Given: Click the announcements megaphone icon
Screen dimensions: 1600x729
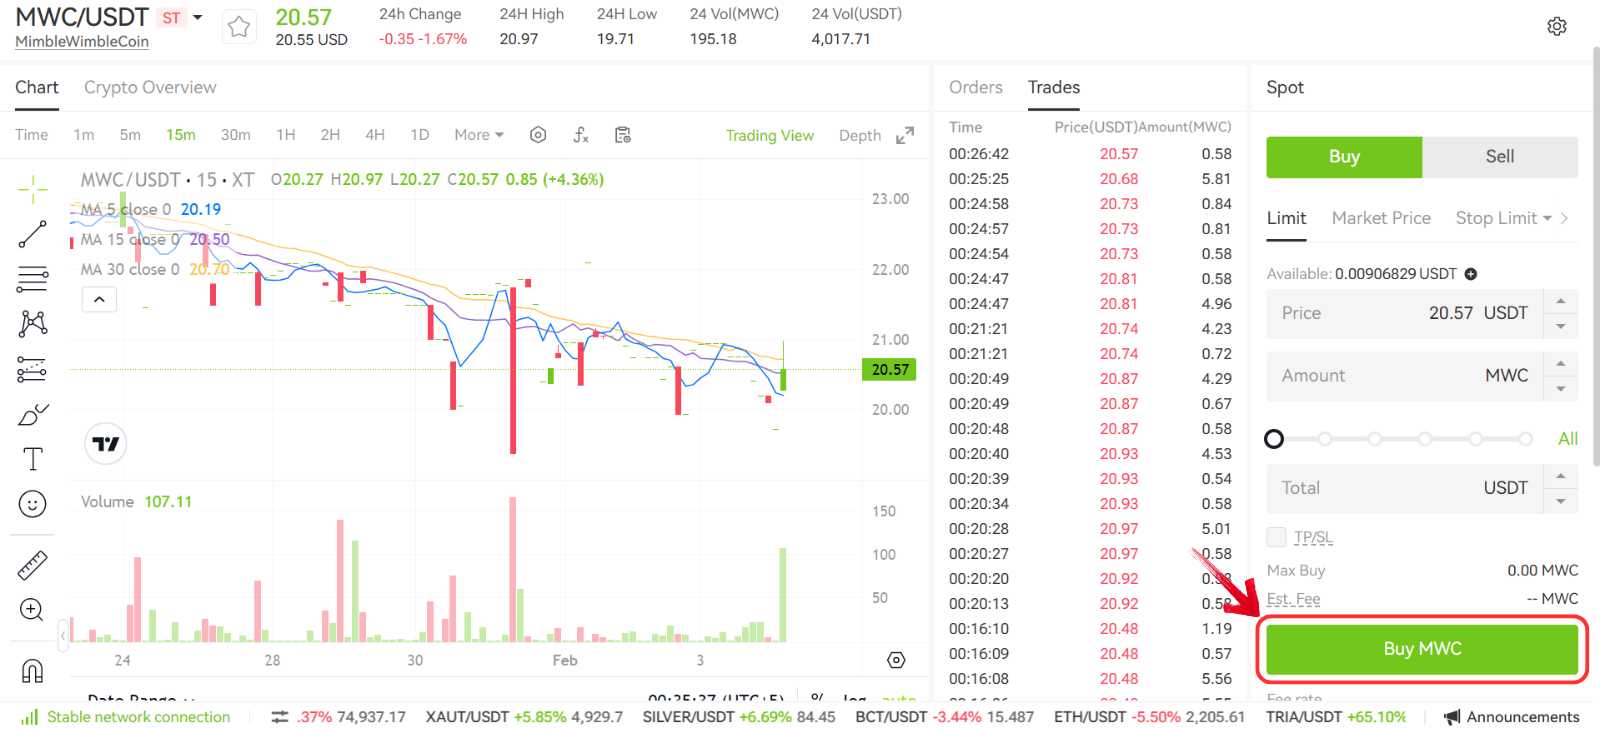Looking at the screenshot, I should pyautogui.click(x=1452, y=717).
